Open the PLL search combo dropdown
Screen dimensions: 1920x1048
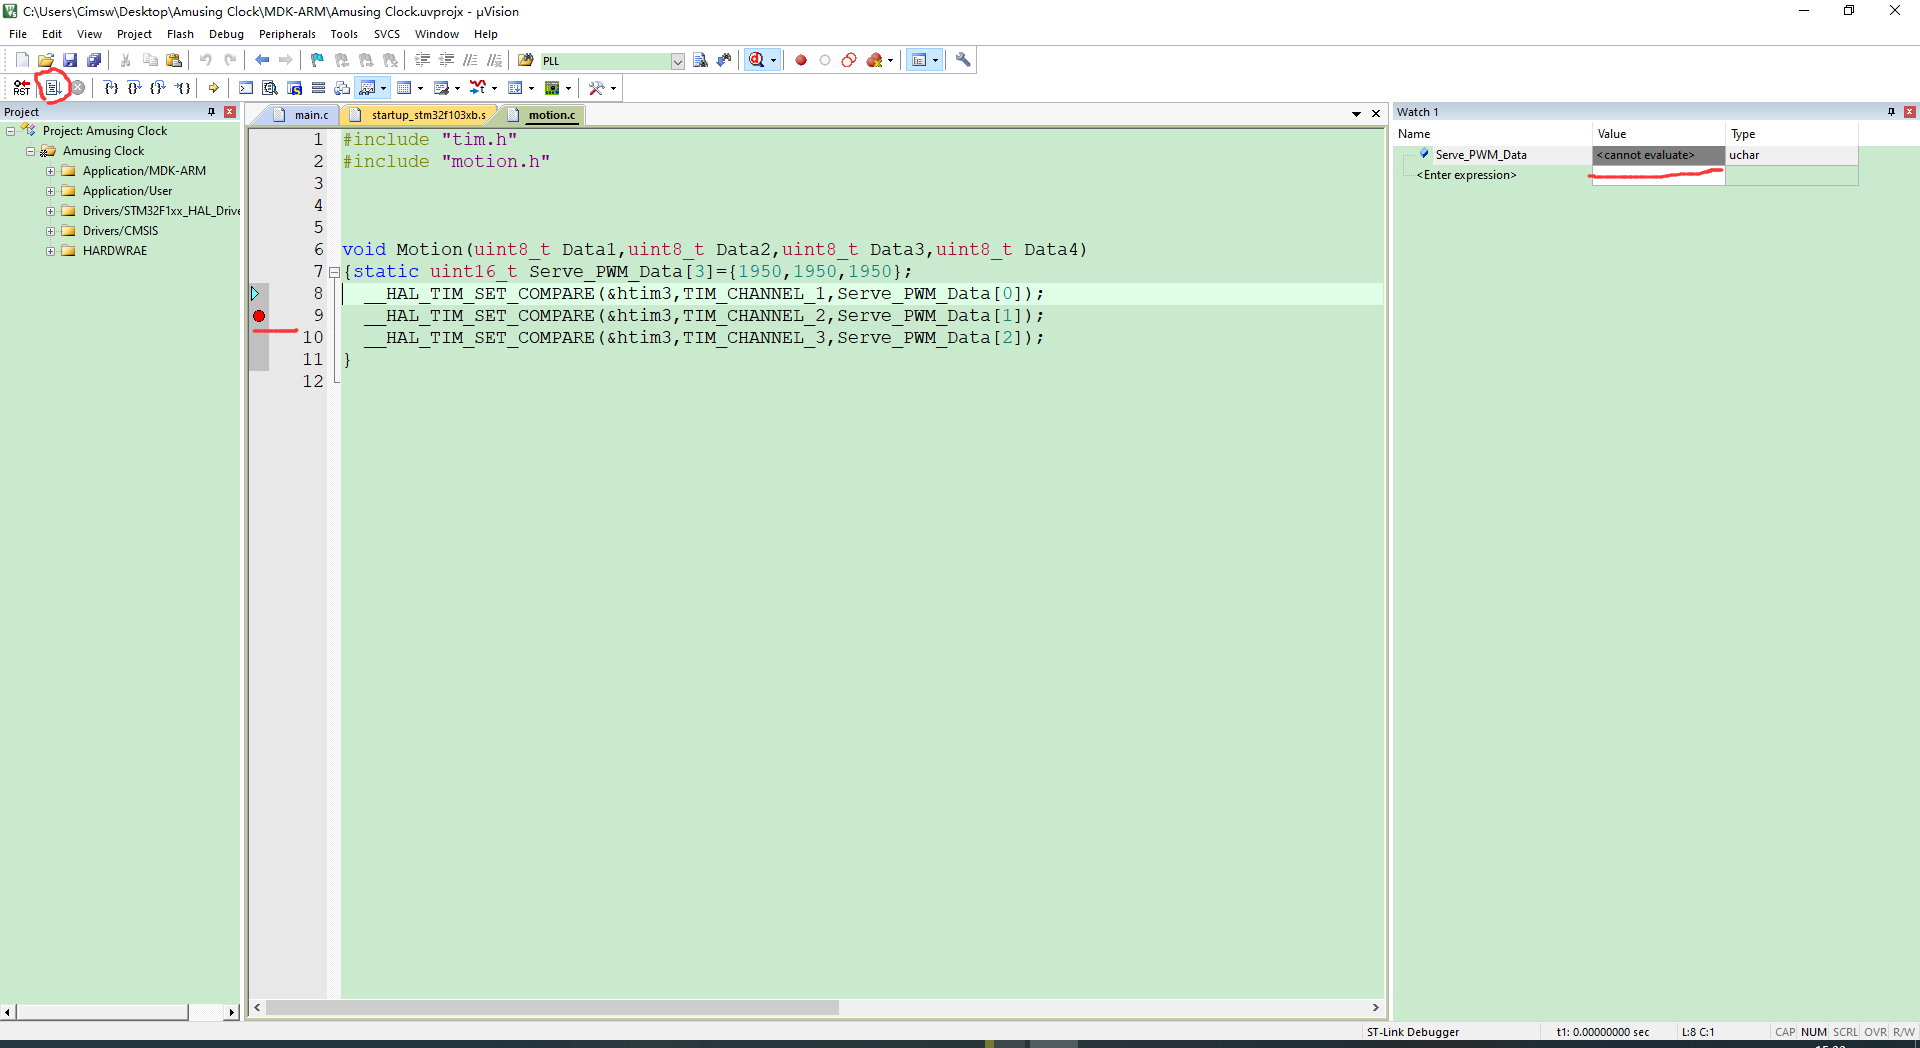click(677, 61)
